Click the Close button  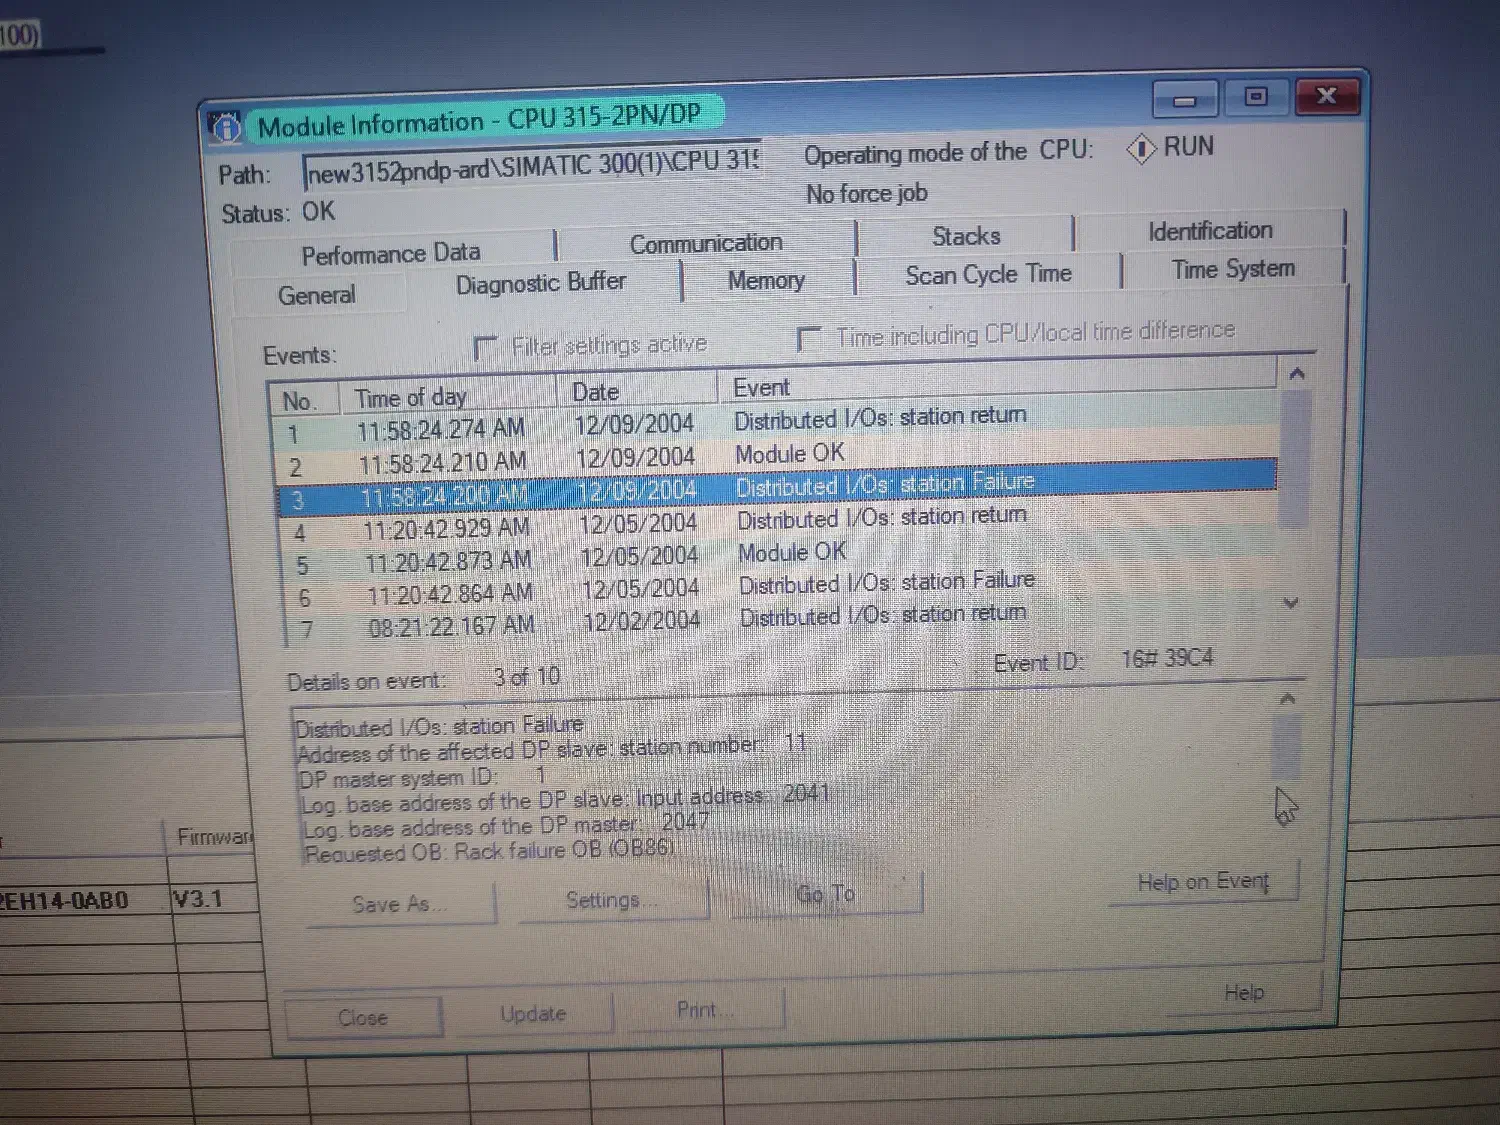pos(362,1018)
